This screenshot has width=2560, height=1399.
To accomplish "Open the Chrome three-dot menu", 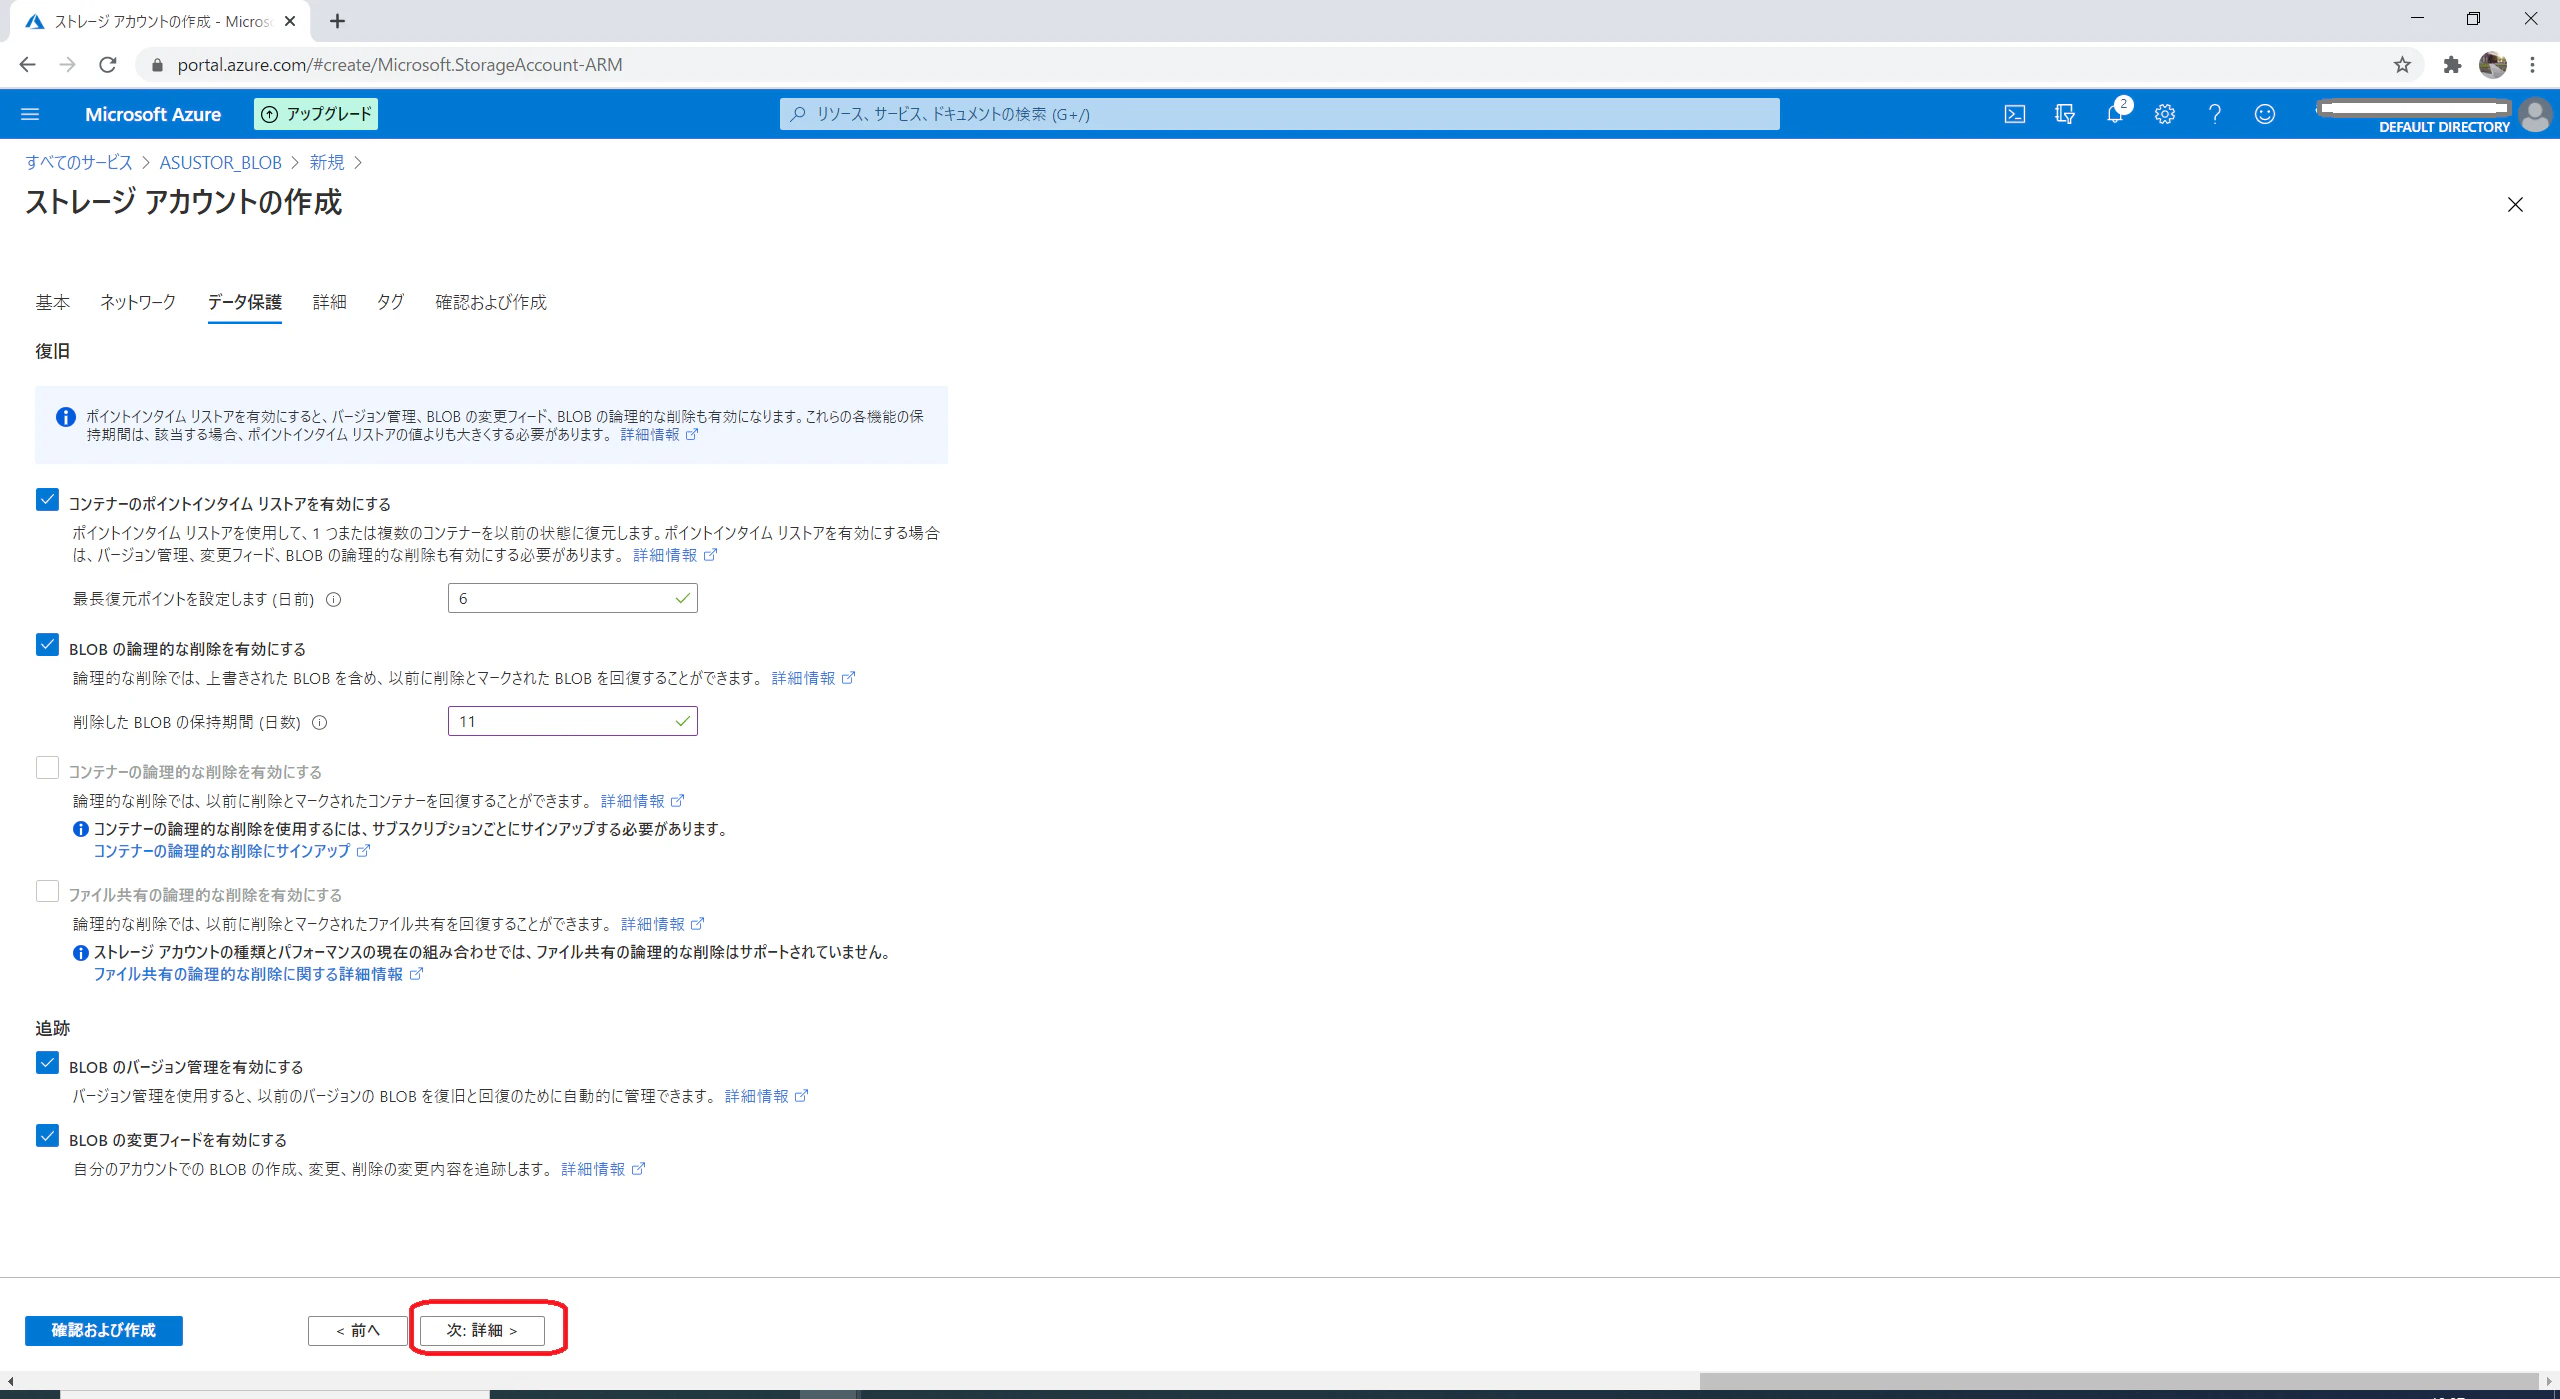I will coord(2532,65).
